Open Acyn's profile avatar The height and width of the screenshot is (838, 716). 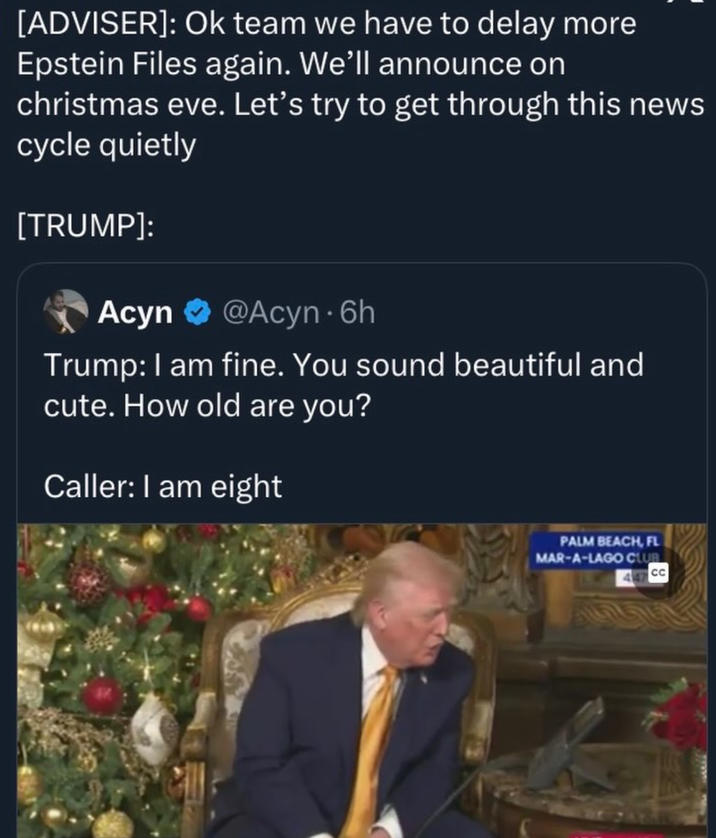click(x=65, y=313)
